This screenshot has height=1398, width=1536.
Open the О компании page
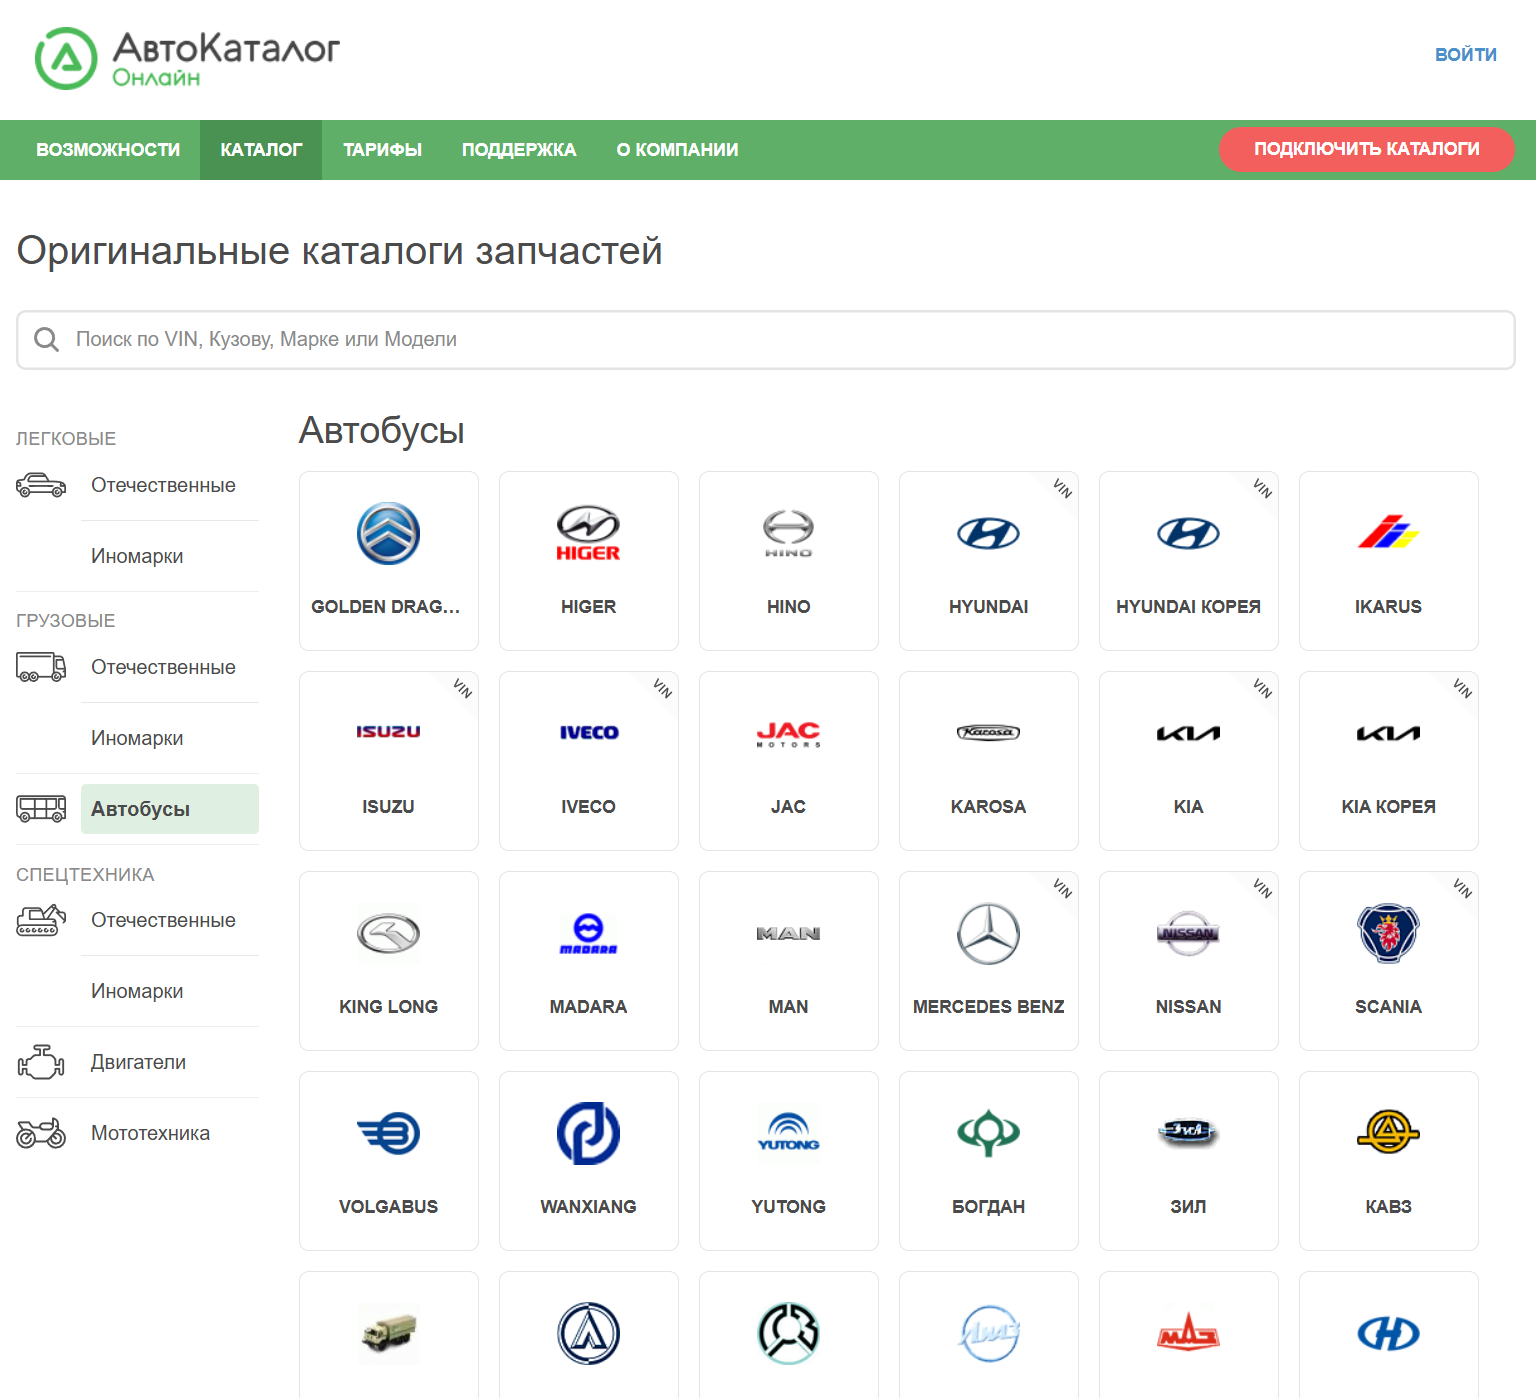(x=677, y=150)
